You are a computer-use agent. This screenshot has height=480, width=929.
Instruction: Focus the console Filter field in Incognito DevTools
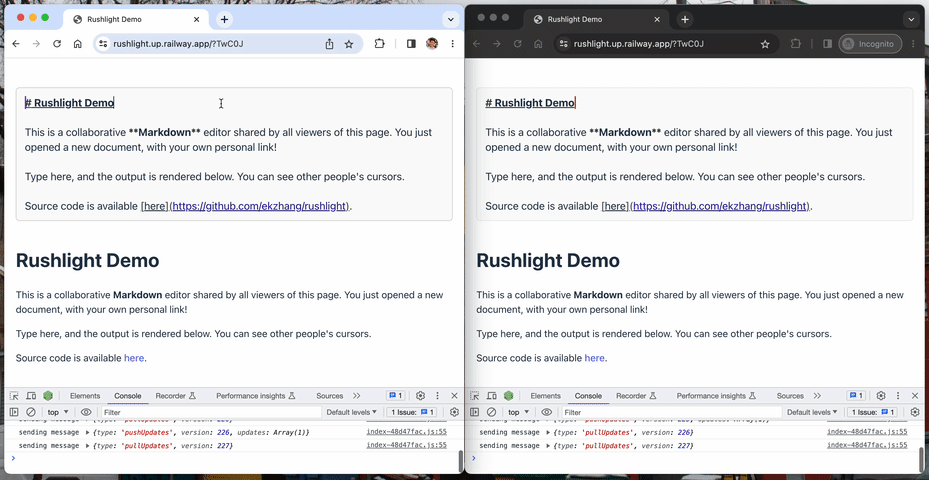tap(671, 412)
